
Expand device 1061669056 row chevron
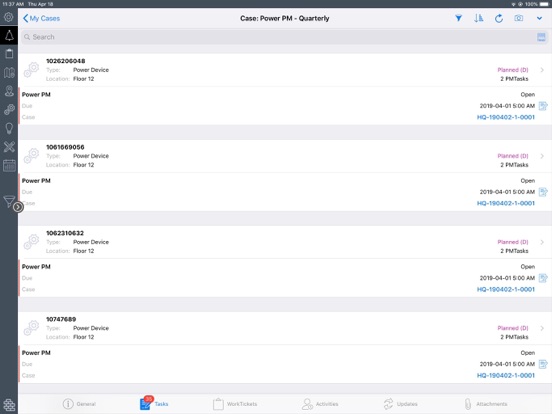[x=542, y=156]
